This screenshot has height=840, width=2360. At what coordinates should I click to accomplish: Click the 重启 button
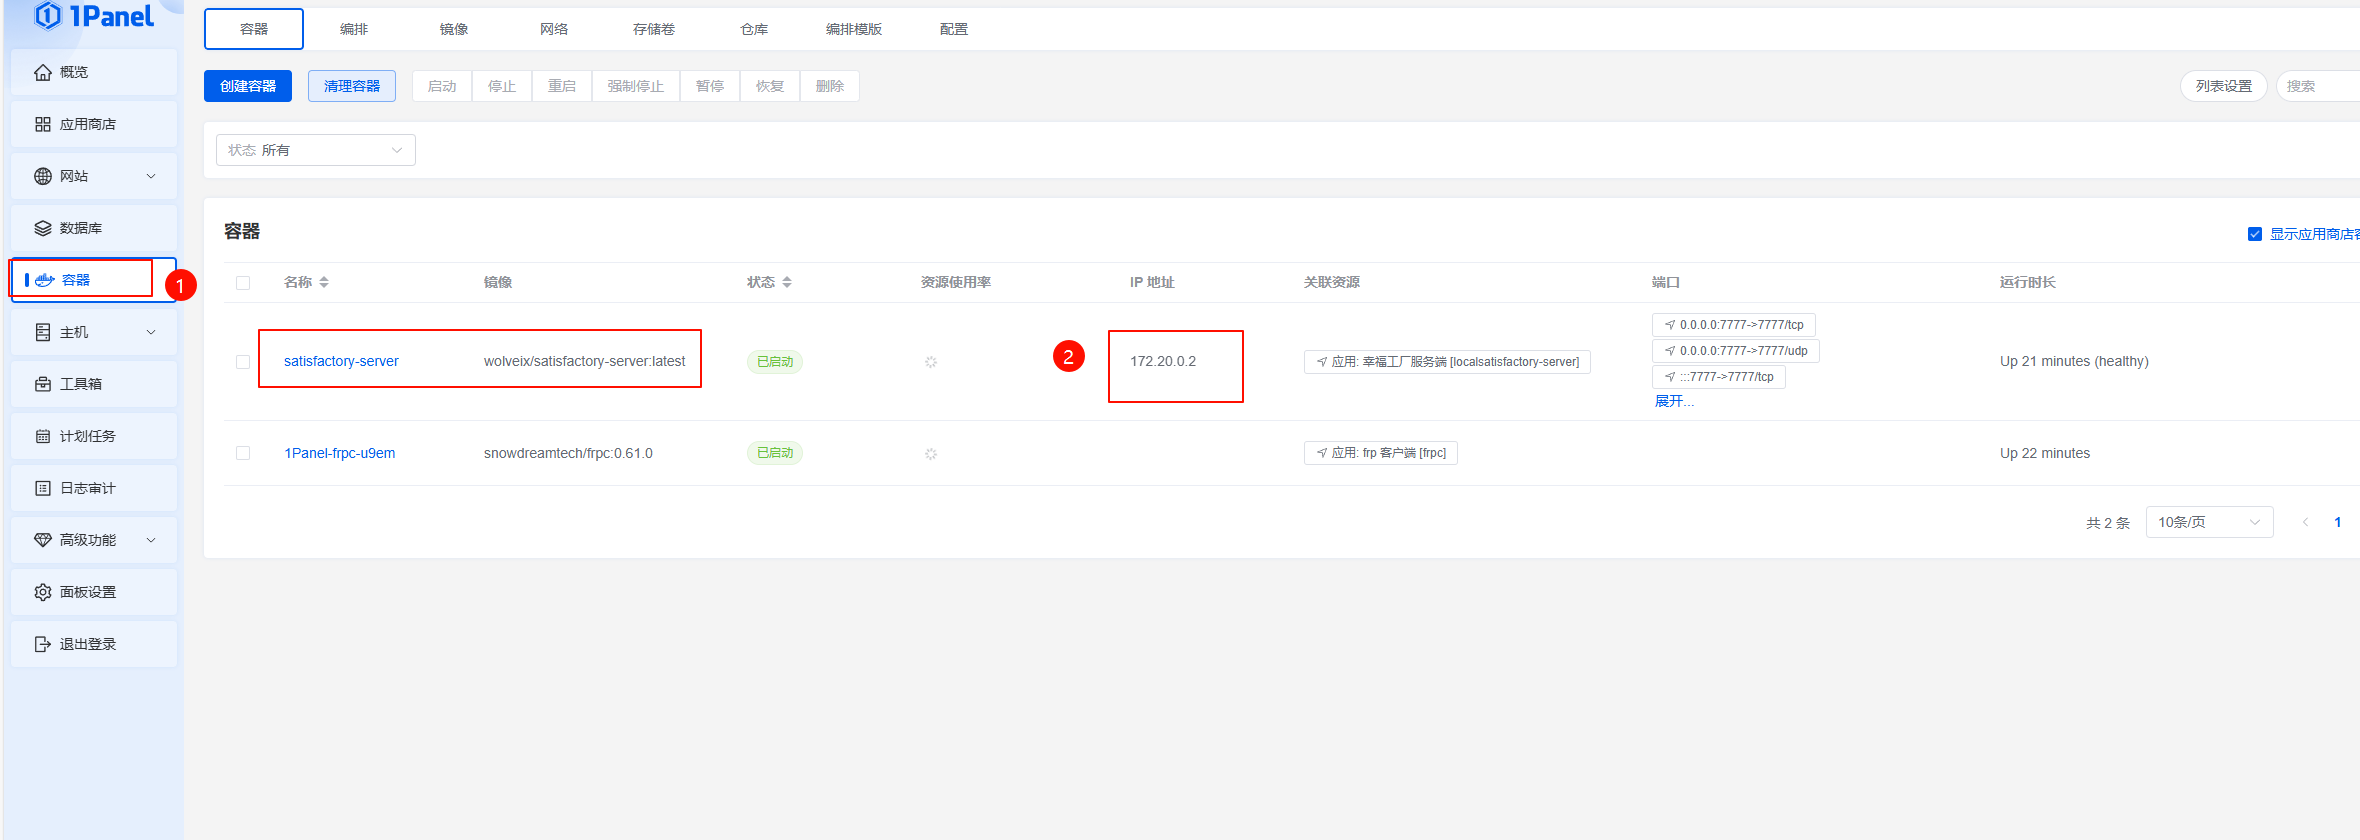tap(562, 86)
